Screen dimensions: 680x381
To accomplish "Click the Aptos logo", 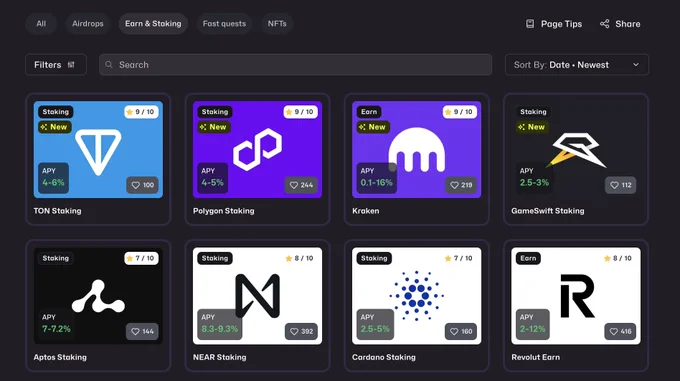I will tap(98, 296).
